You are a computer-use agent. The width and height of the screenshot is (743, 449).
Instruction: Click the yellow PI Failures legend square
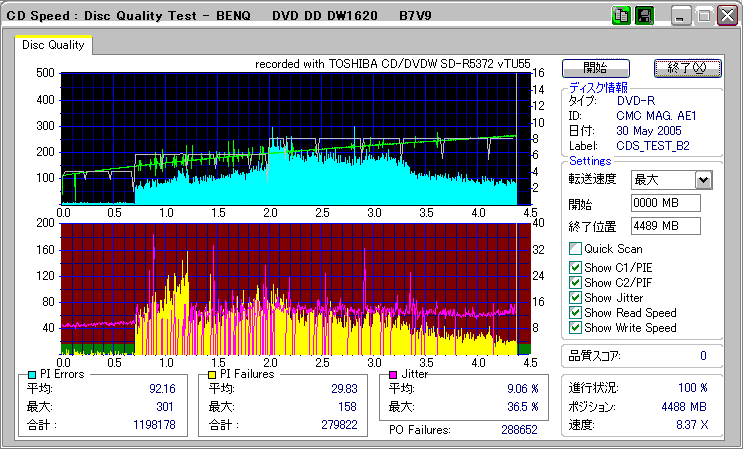pyautogui.click(x=212, y=374)
